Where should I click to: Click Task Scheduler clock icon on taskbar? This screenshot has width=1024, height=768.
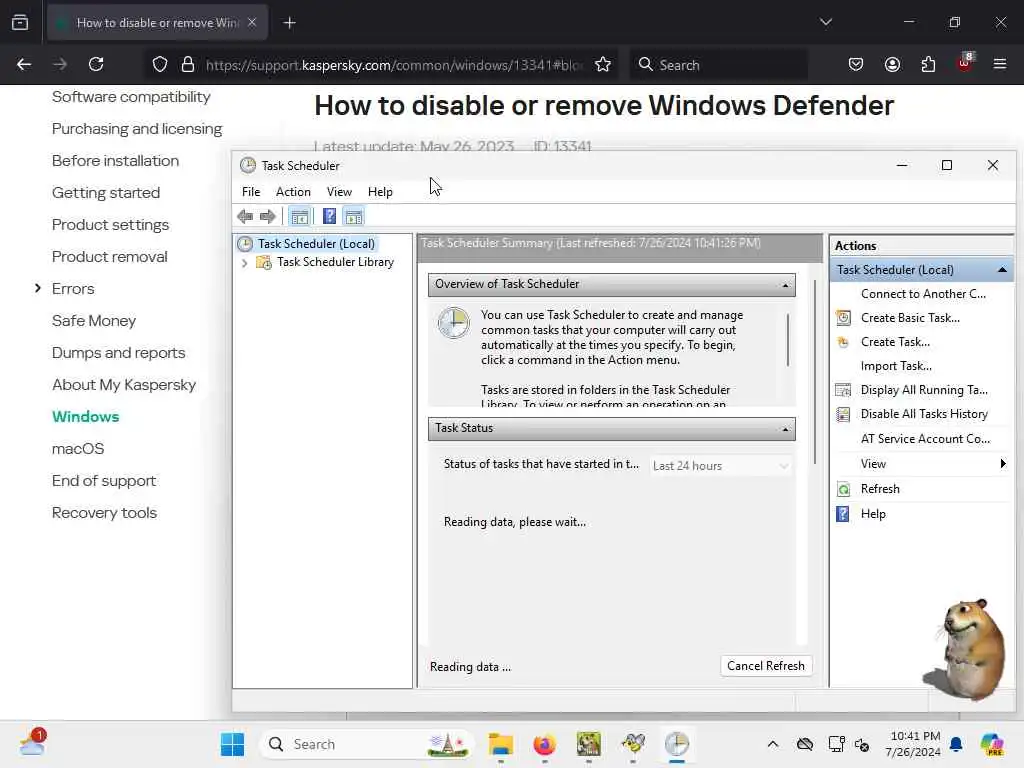click(x=677, y=744)
